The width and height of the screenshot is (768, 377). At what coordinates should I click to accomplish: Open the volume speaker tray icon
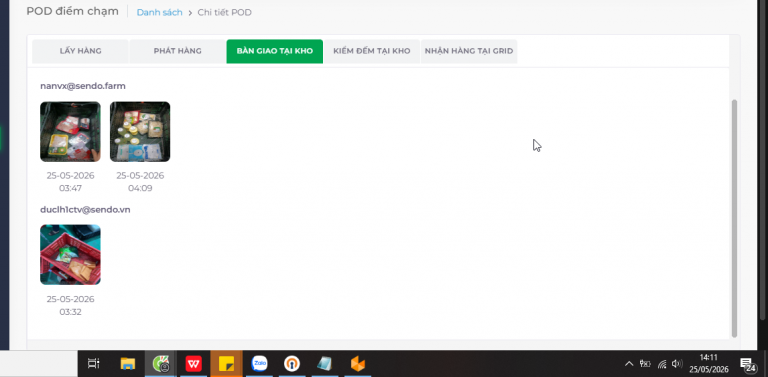tap(677, 364)
